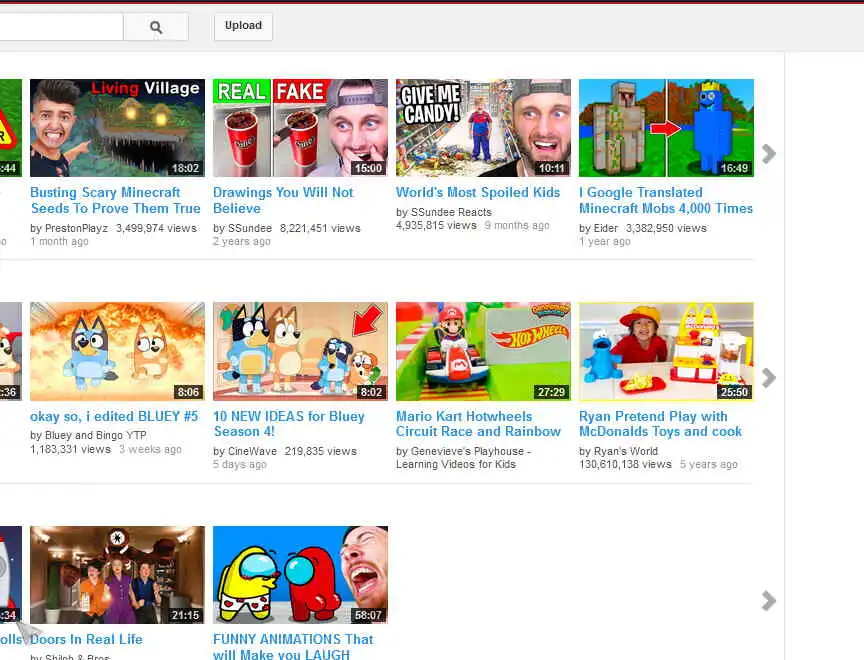Screen dimensions: 864x660
Task: Click the 219,835 views text
Action: pos(321,451)
